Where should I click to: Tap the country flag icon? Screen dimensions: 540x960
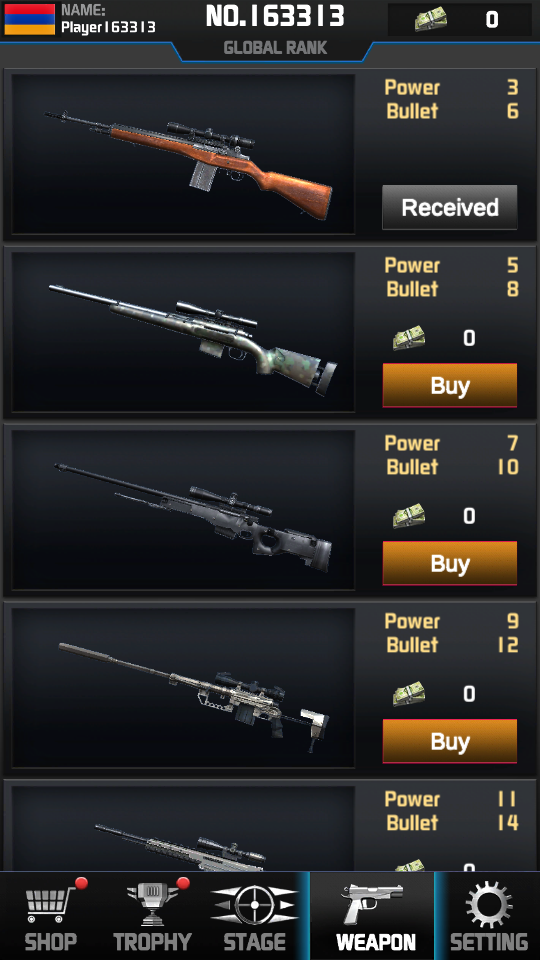point(29,19)
